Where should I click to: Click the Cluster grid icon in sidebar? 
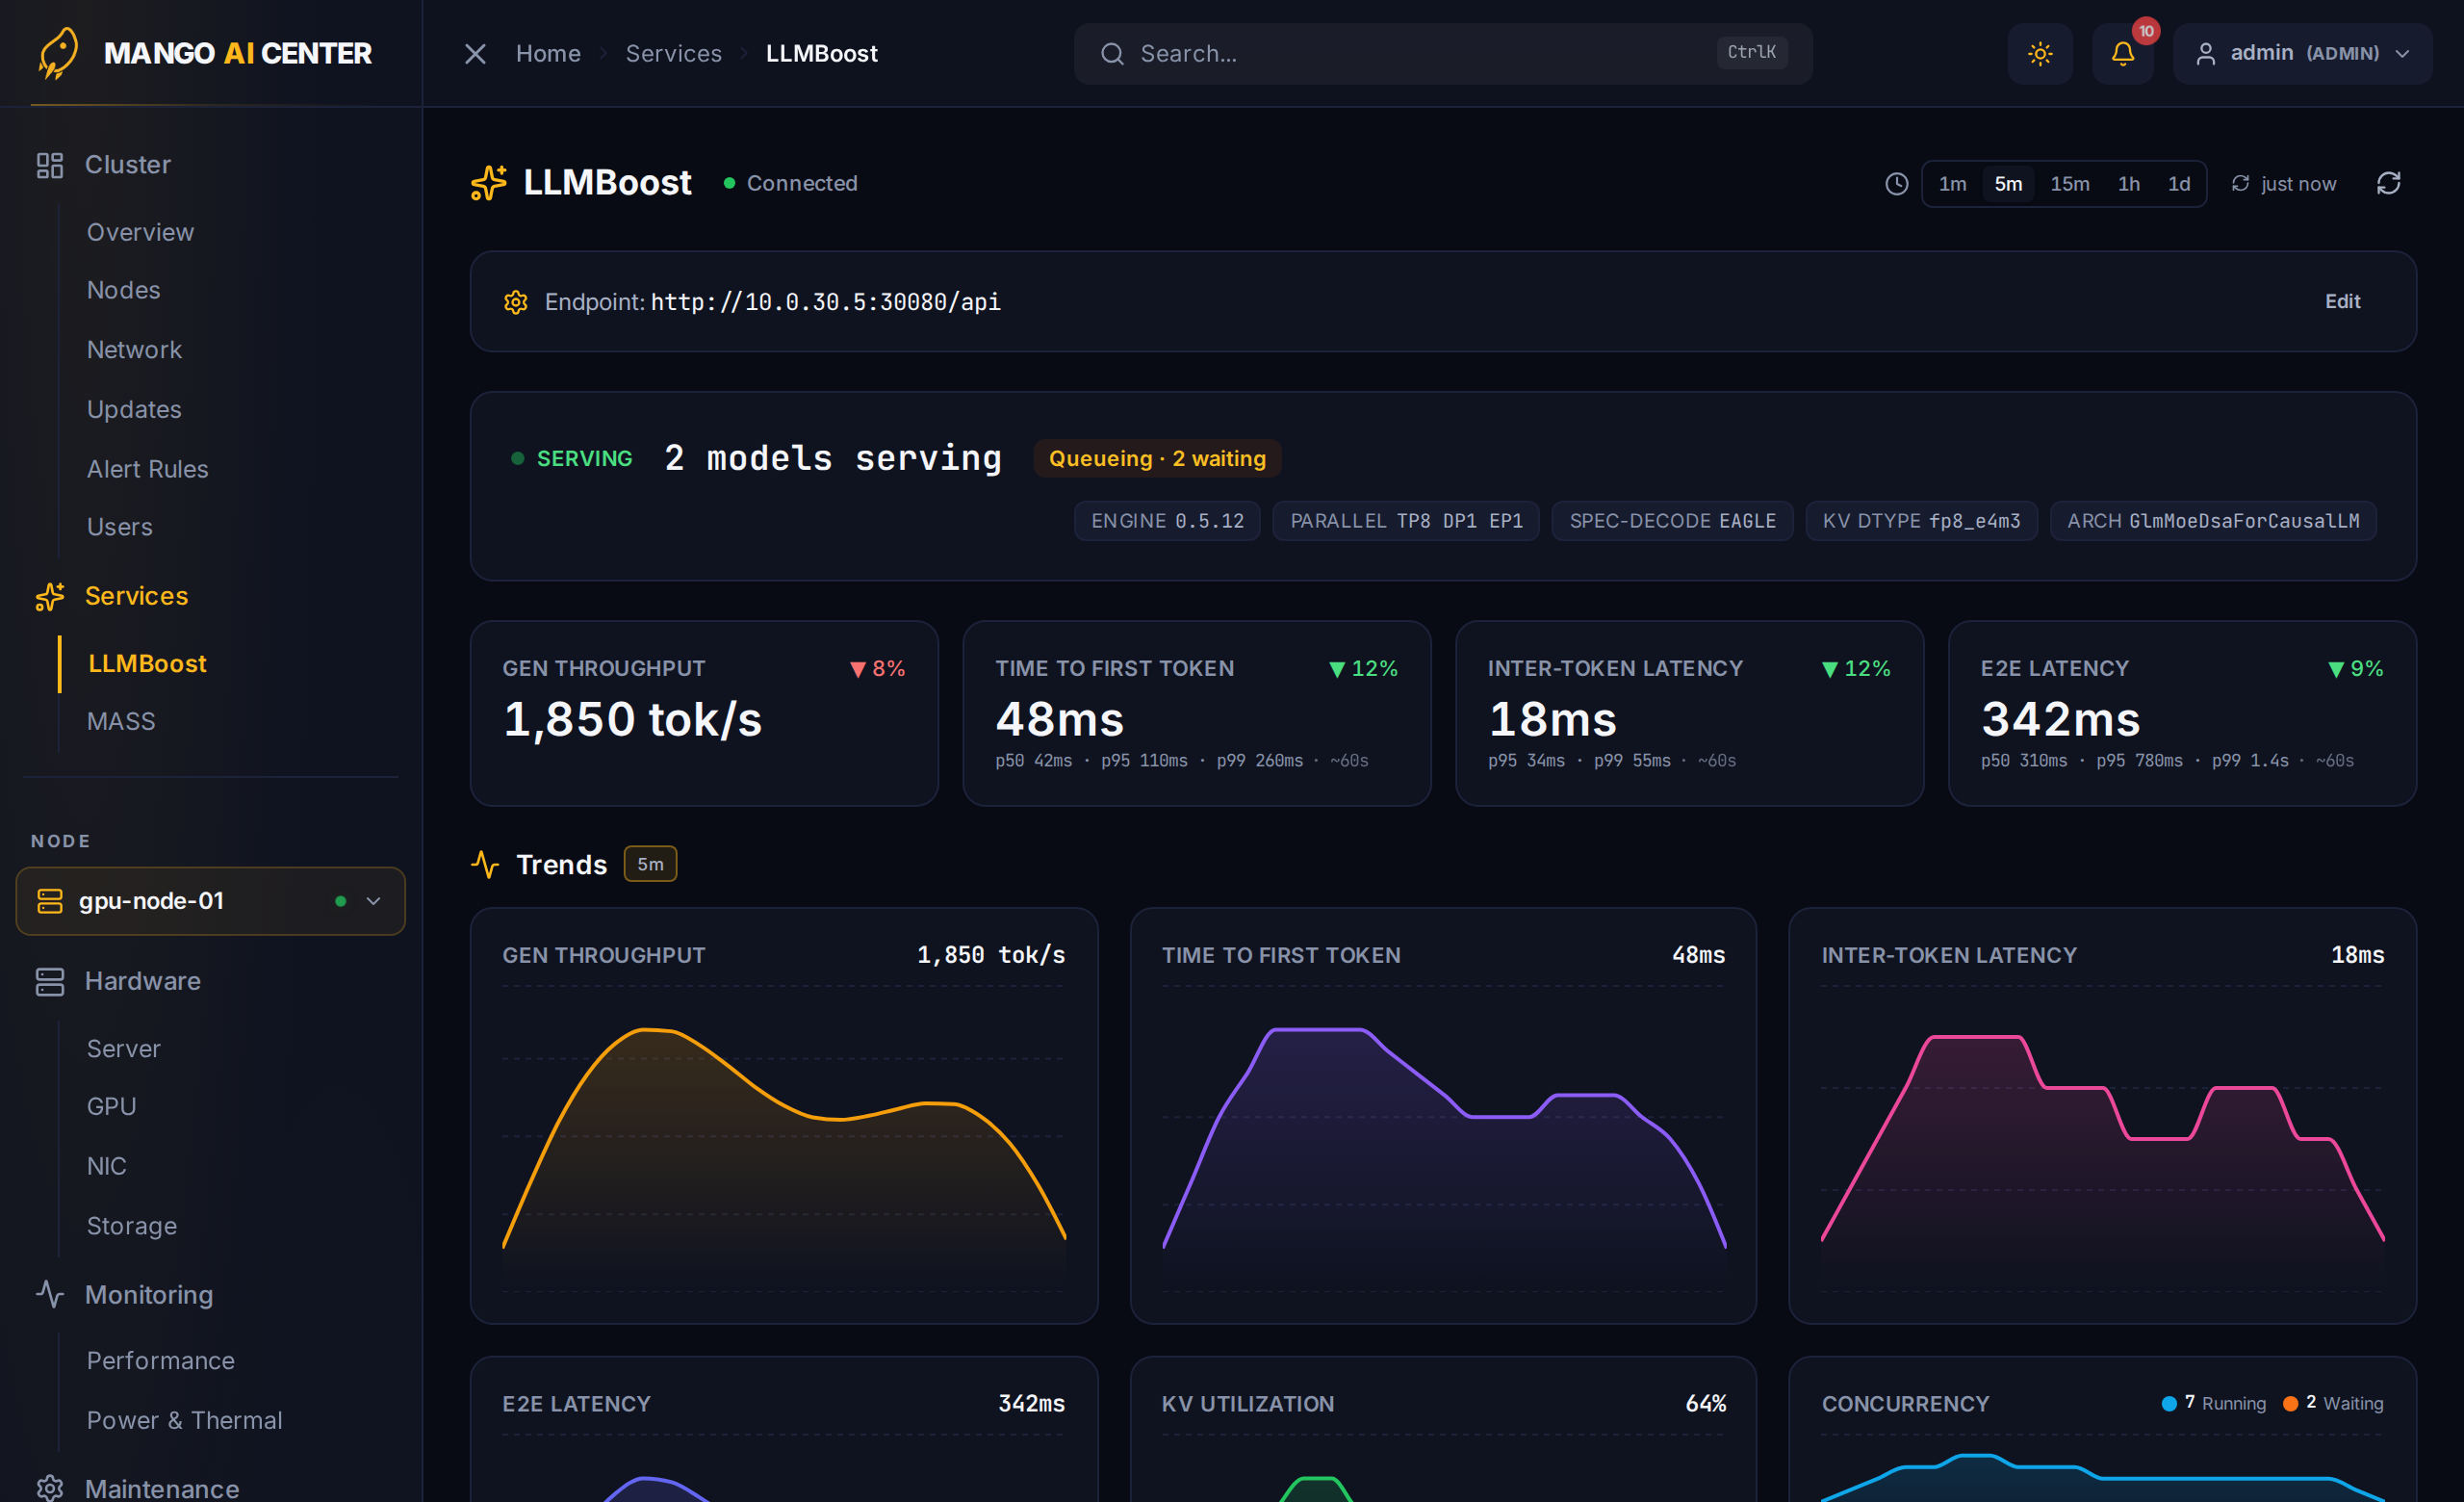click(50, 165)
